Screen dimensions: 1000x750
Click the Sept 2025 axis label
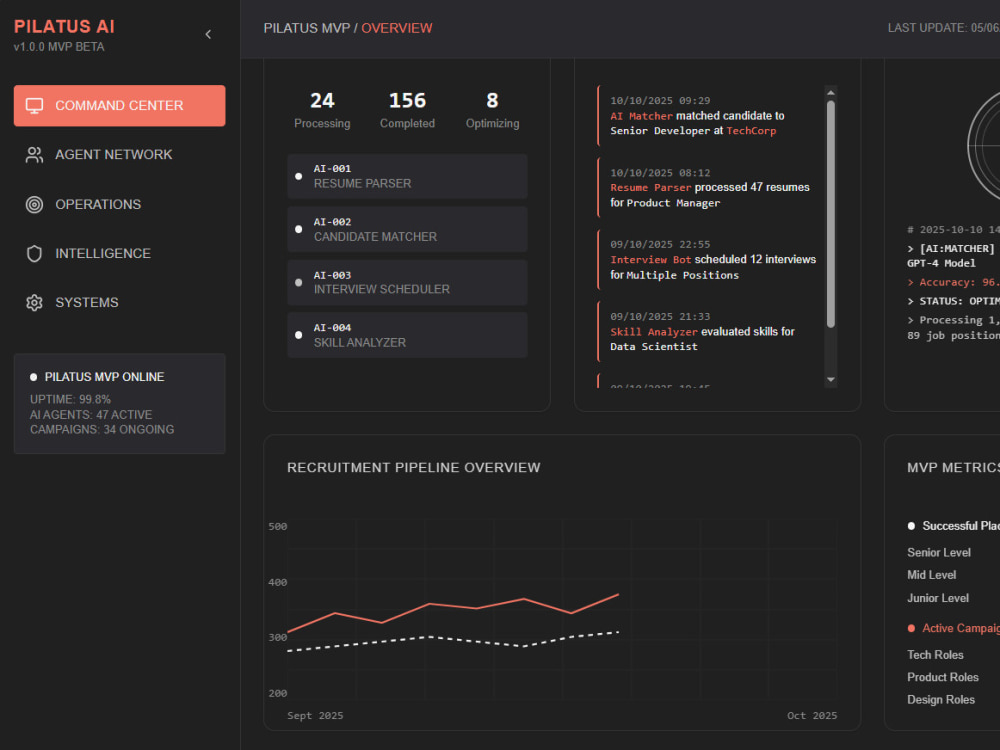pos(315,716)
